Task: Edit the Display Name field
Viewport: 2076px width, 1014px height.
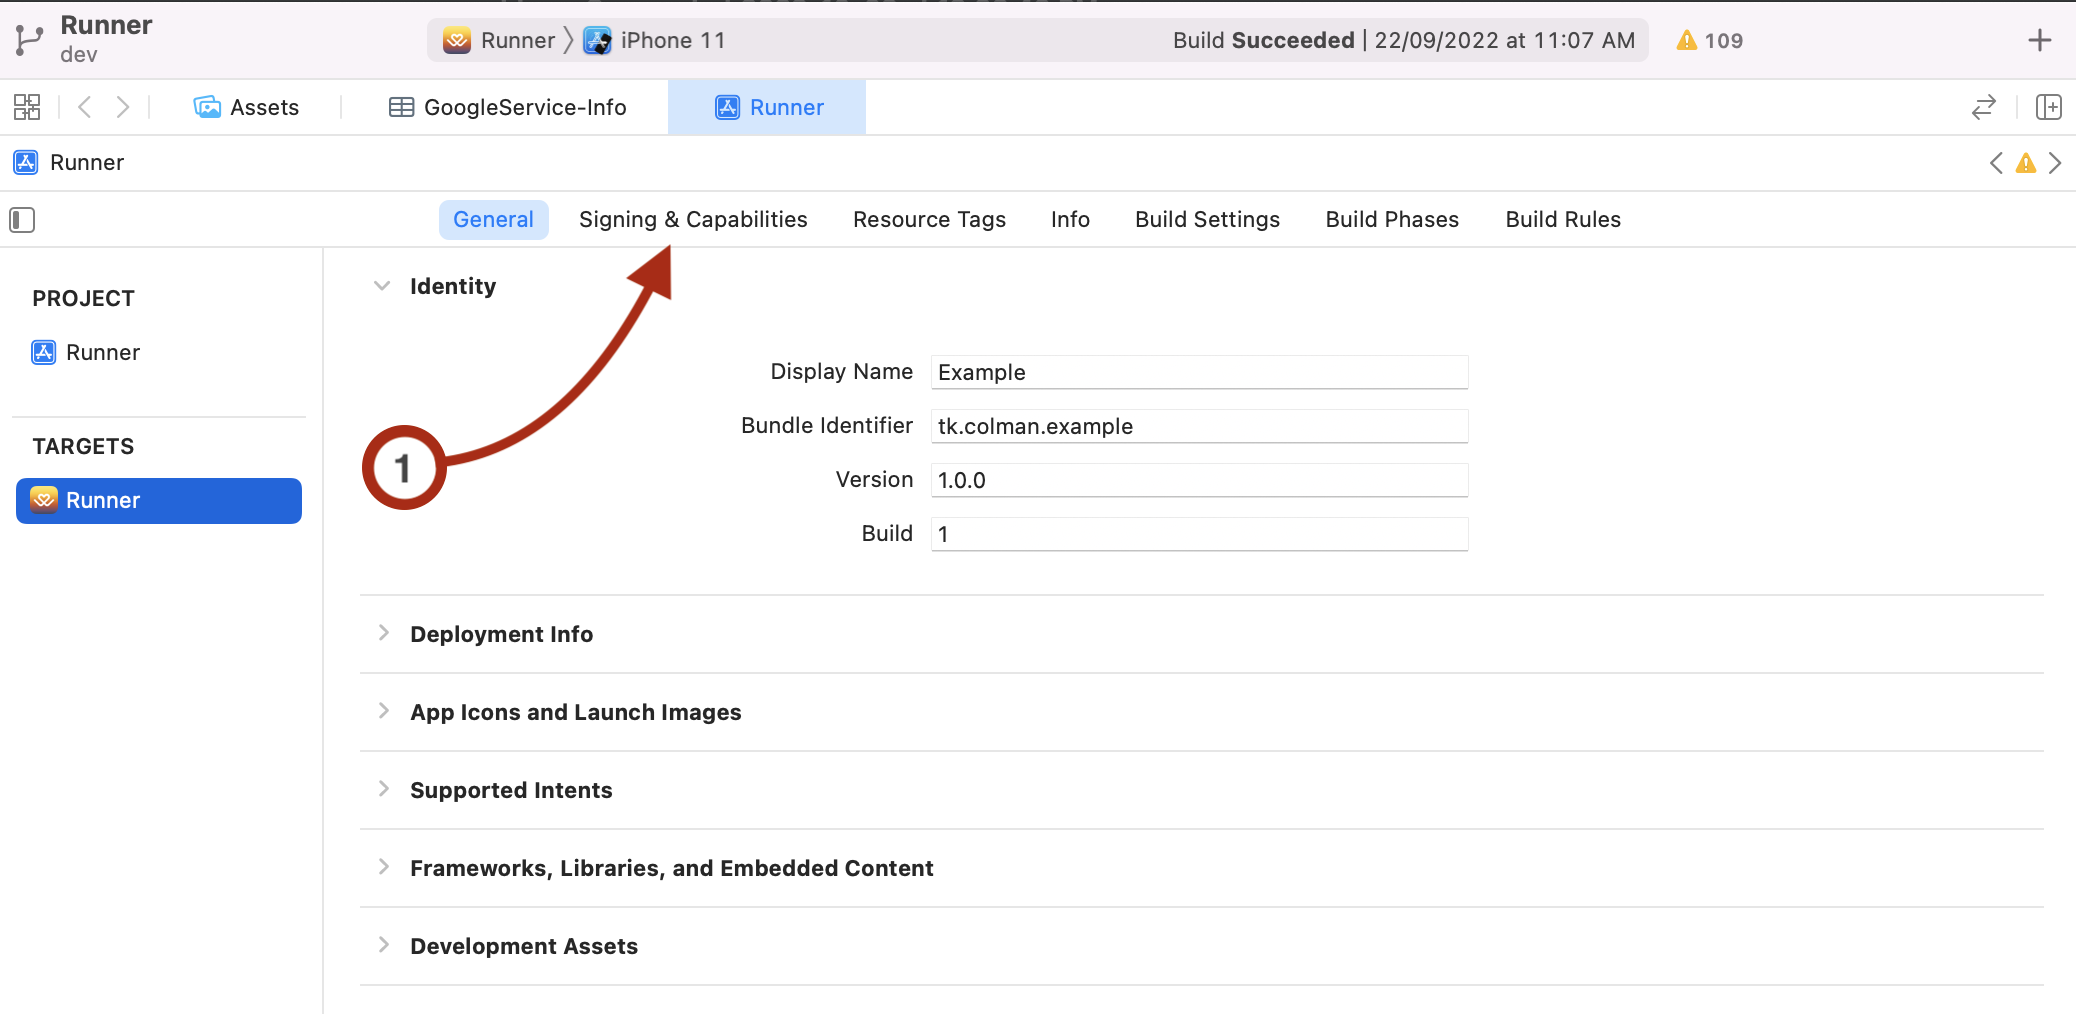Action: (x=1199, y=372)
